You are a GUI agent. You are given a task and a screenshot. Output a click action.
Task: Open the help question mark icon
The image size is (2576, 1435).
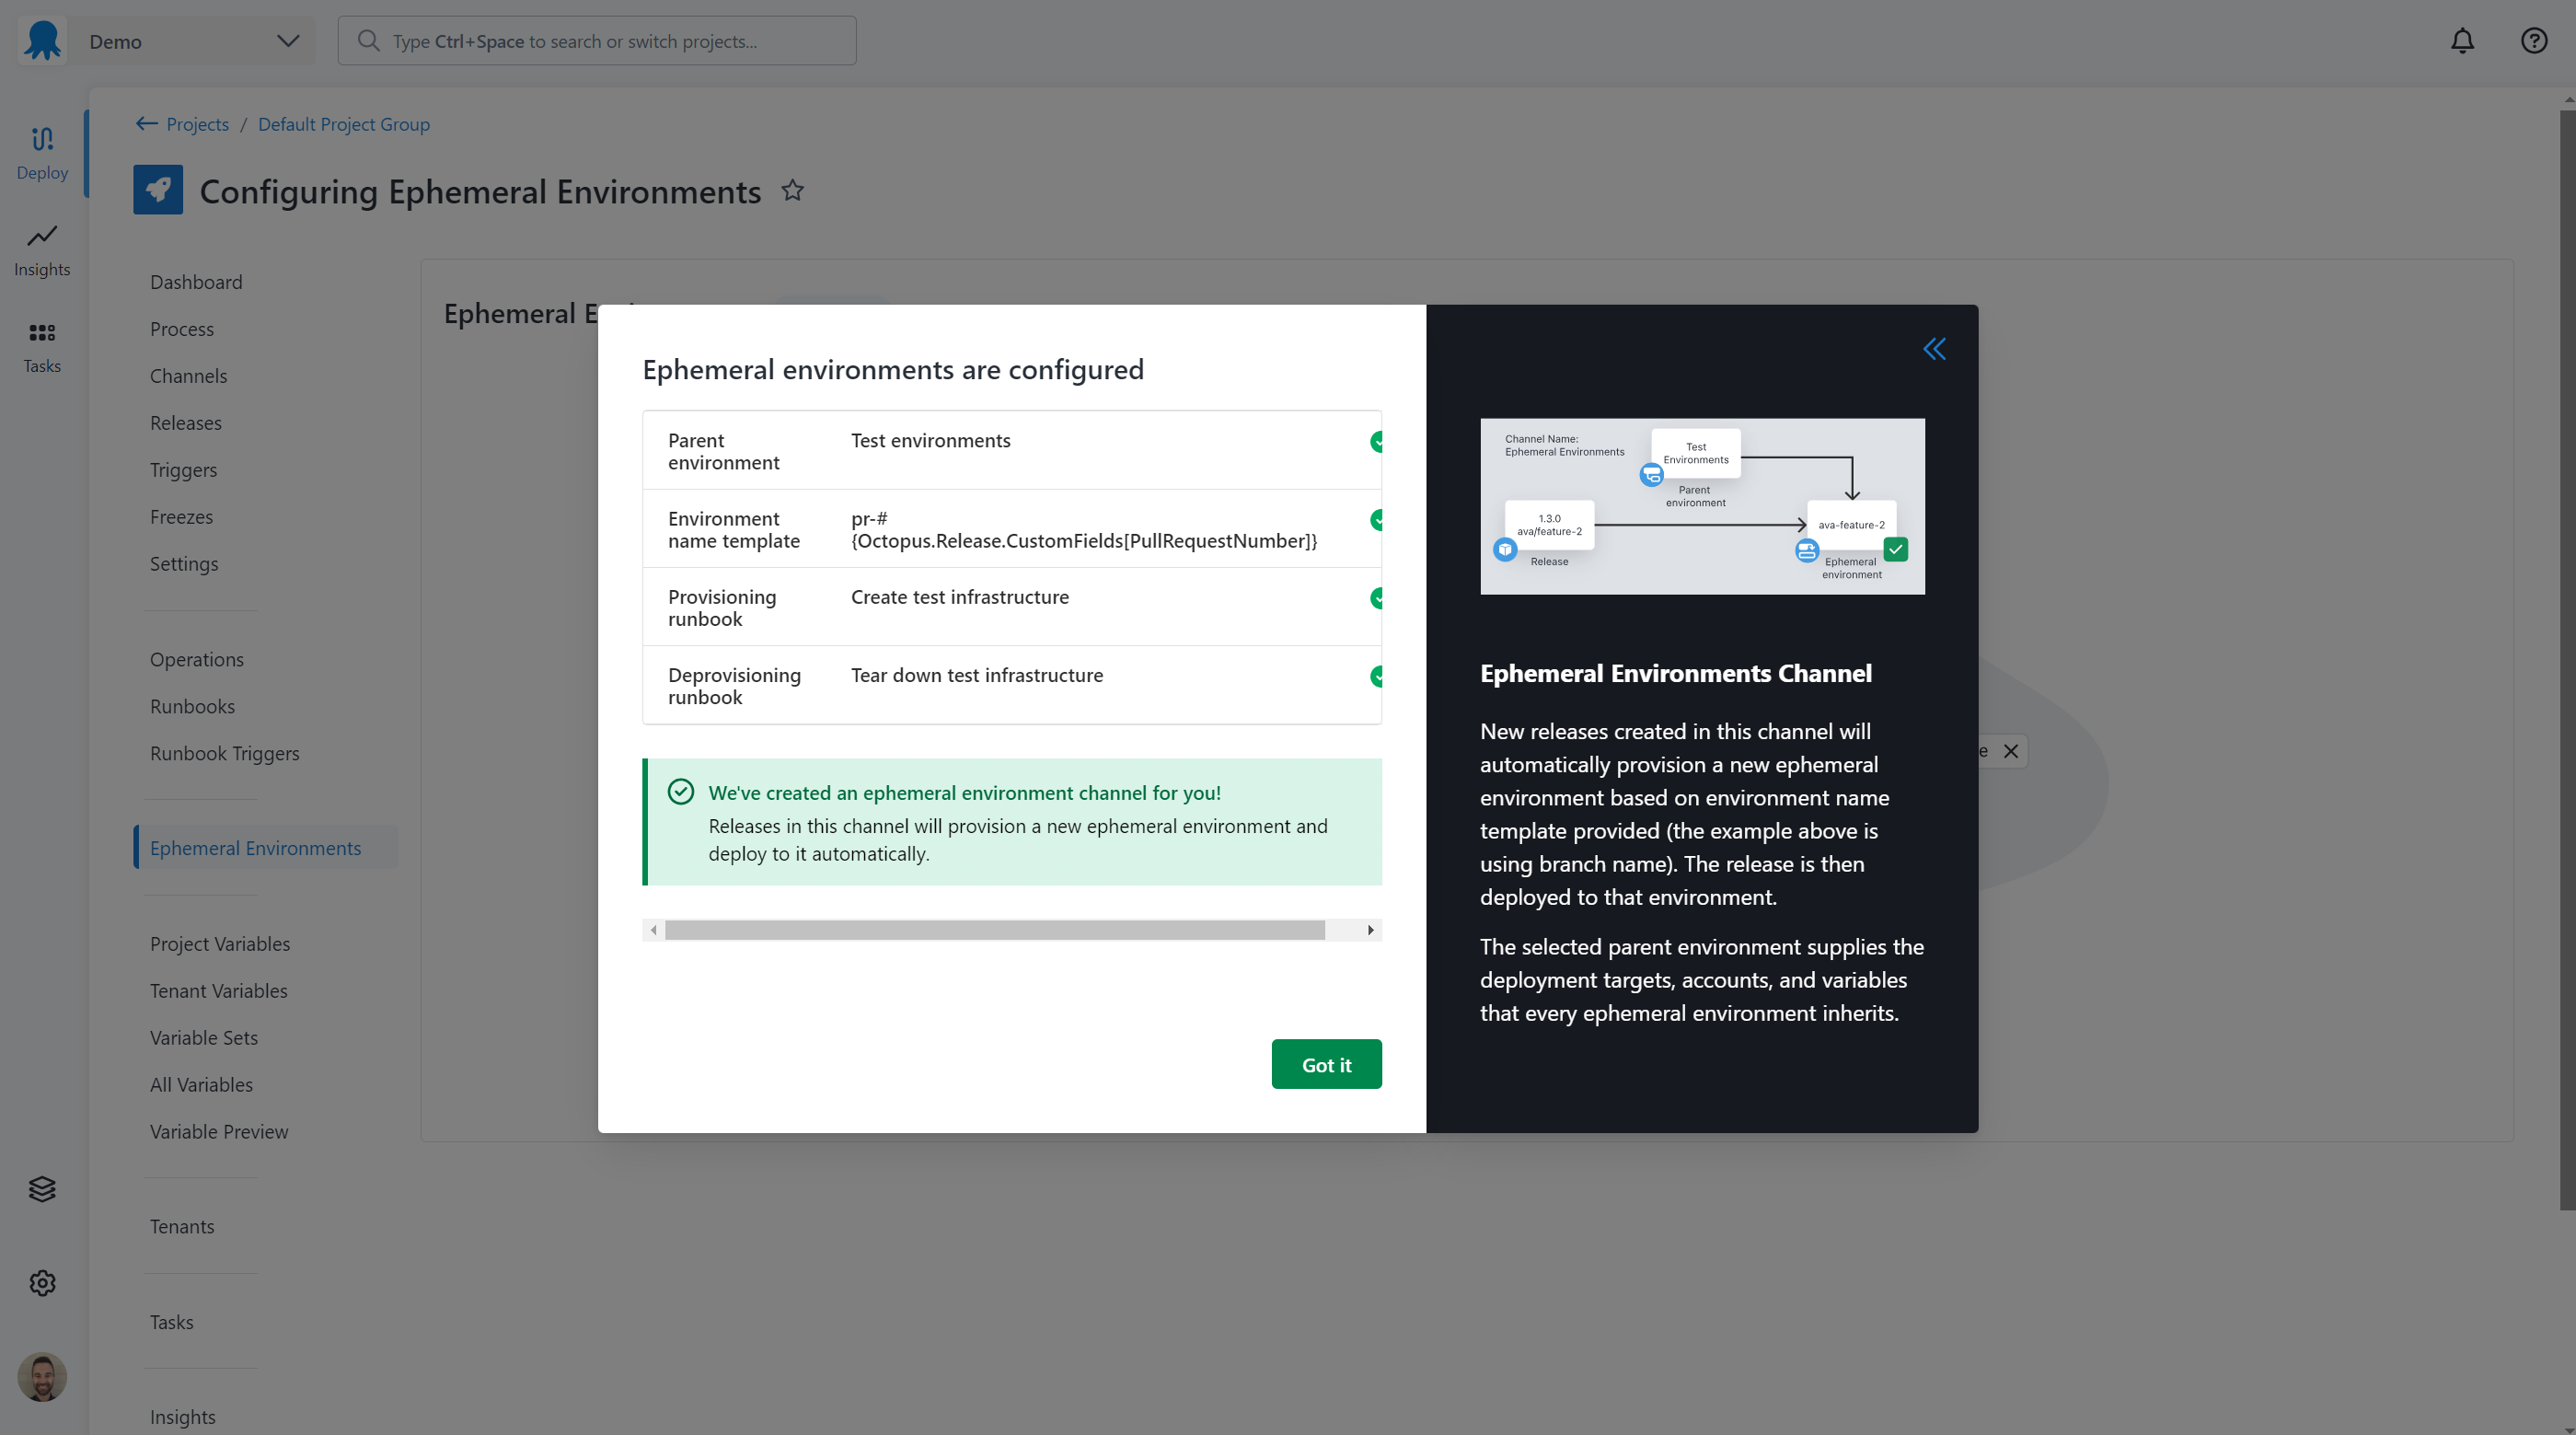pyautogui.click(x=2534, y=41)
